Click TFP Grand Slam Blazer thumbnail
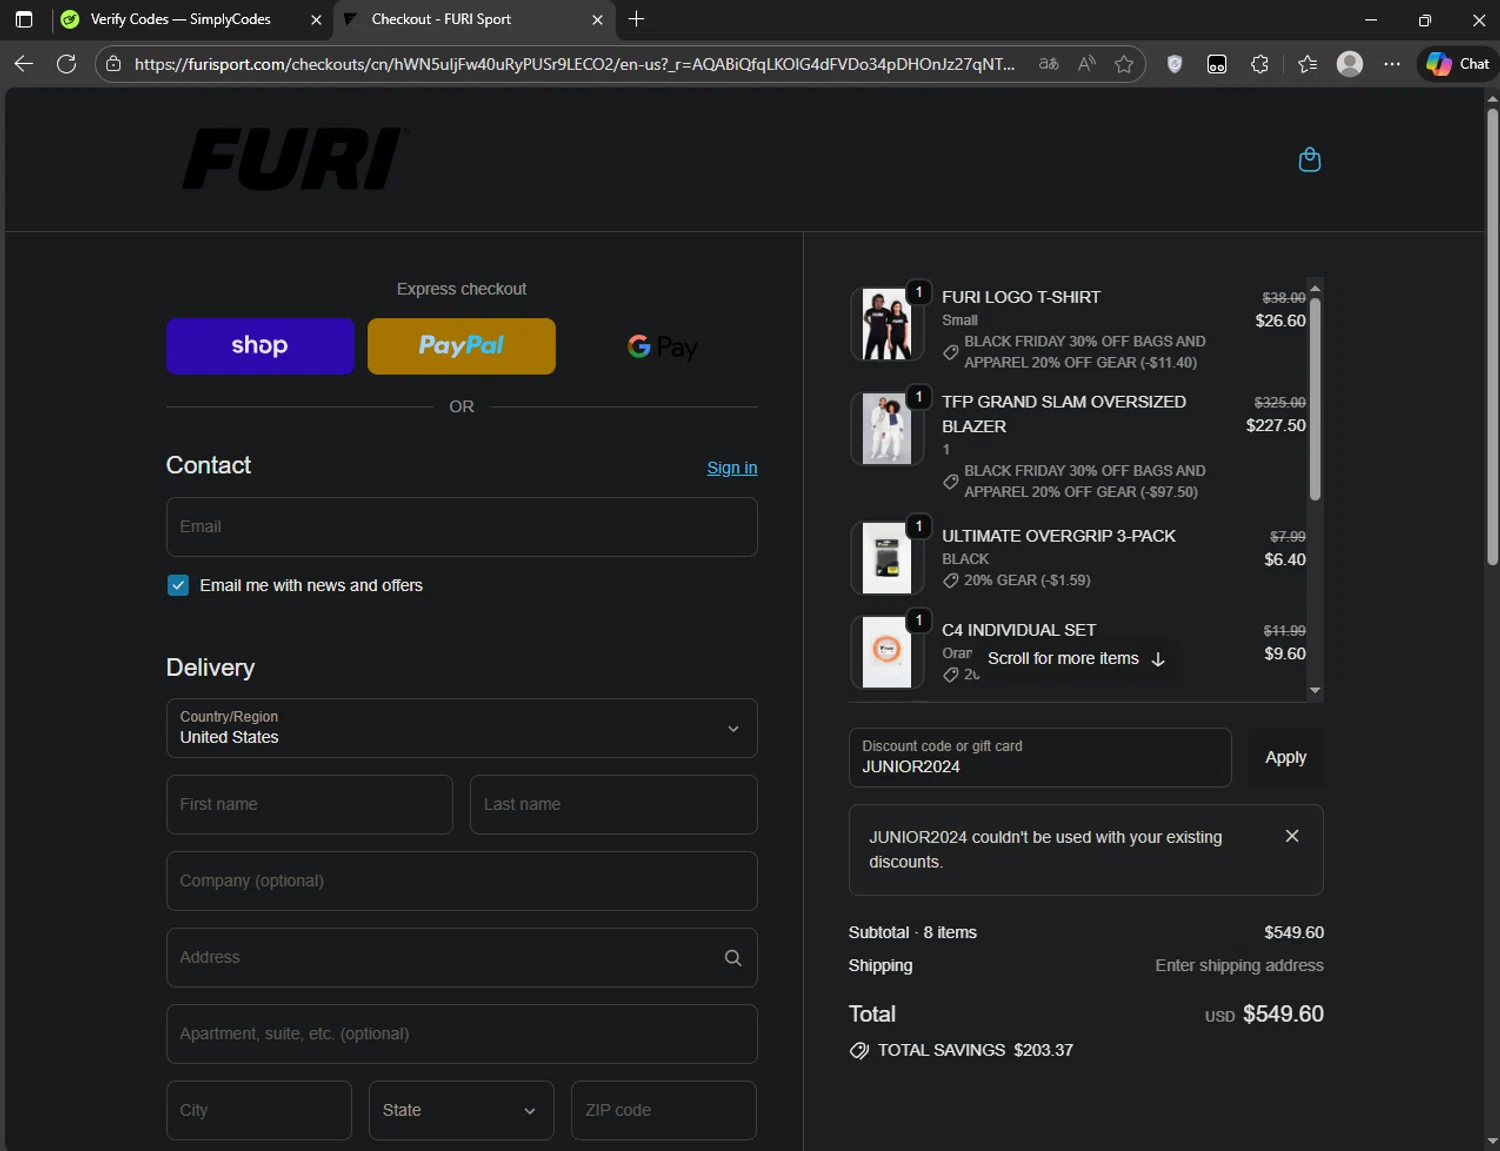 pos(887,429)
